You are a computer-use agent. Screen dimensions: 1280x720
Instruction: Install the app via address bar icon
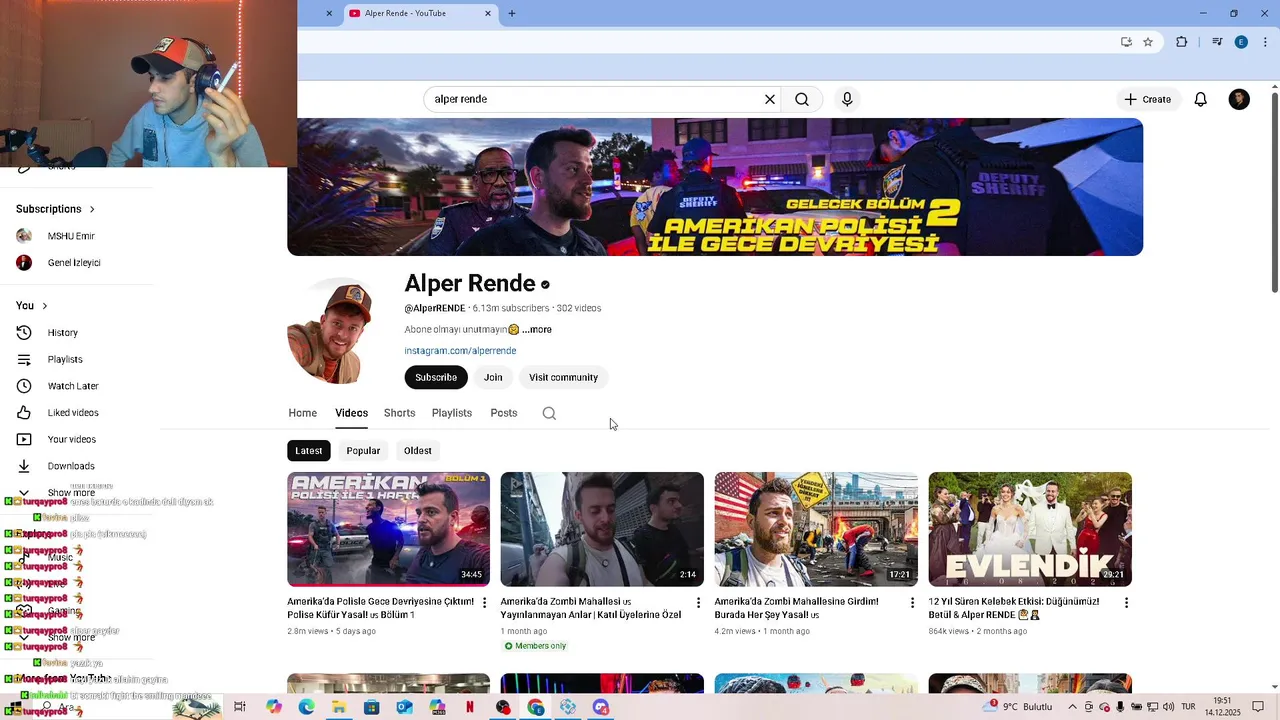[x=1126, y=42]
